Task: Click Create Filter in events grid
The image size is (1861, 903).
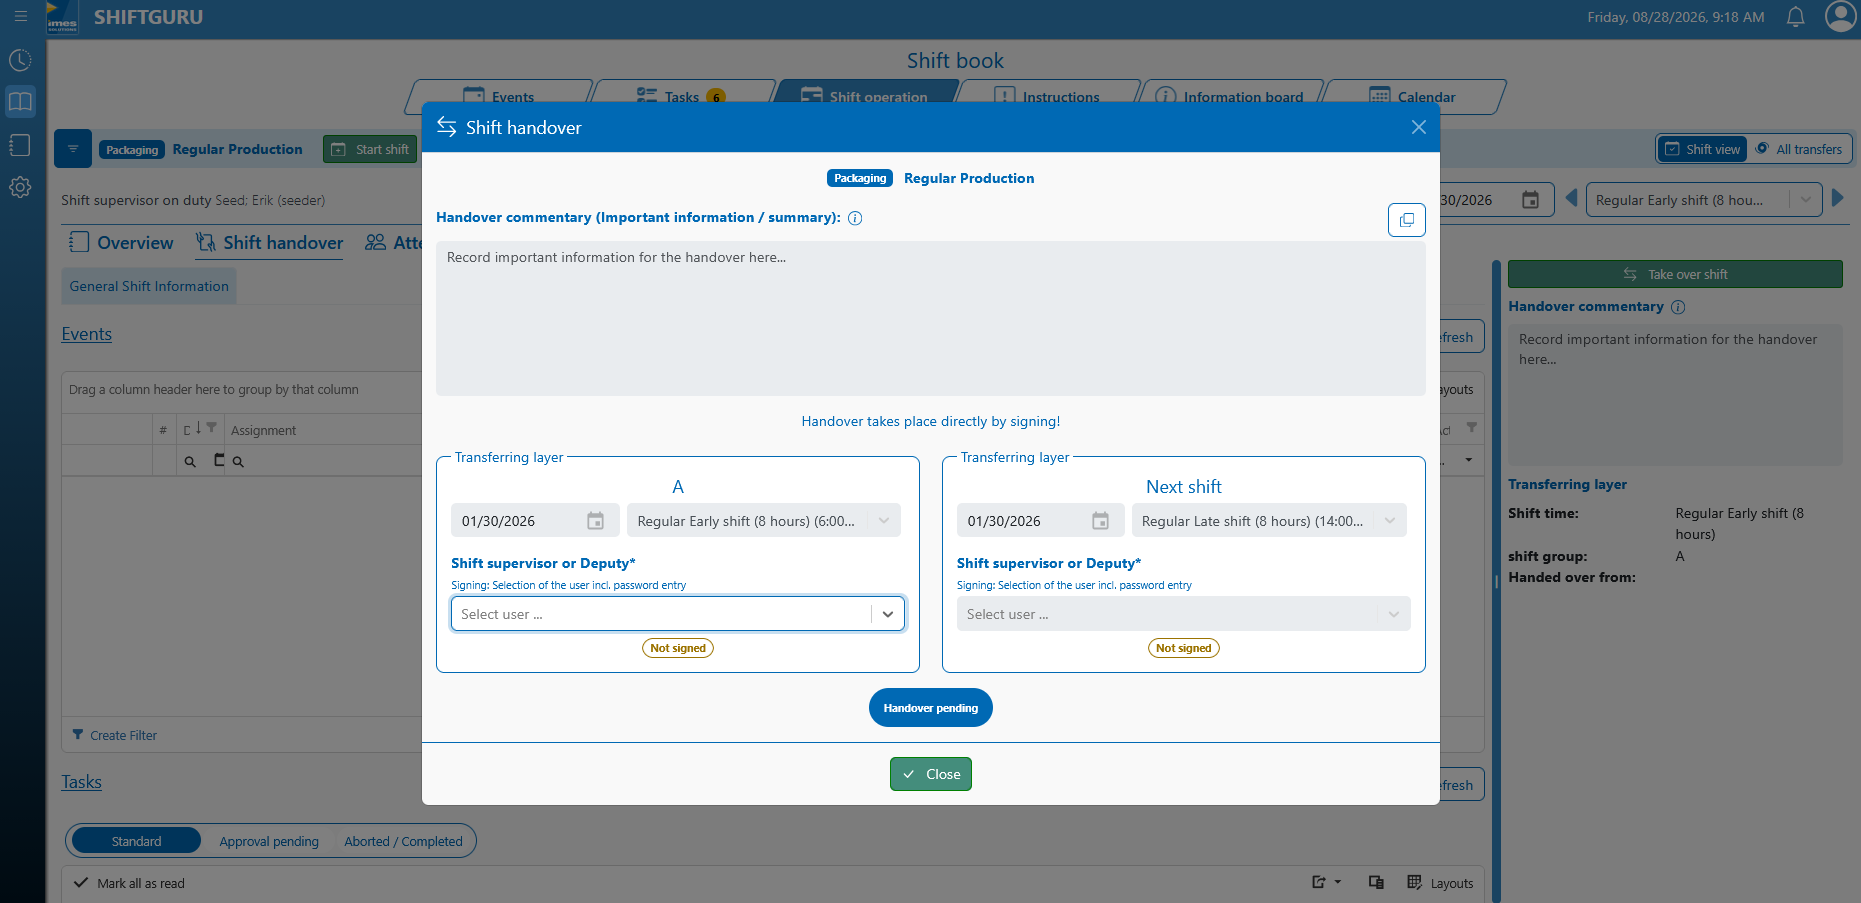Action: (x=114, y=735)
